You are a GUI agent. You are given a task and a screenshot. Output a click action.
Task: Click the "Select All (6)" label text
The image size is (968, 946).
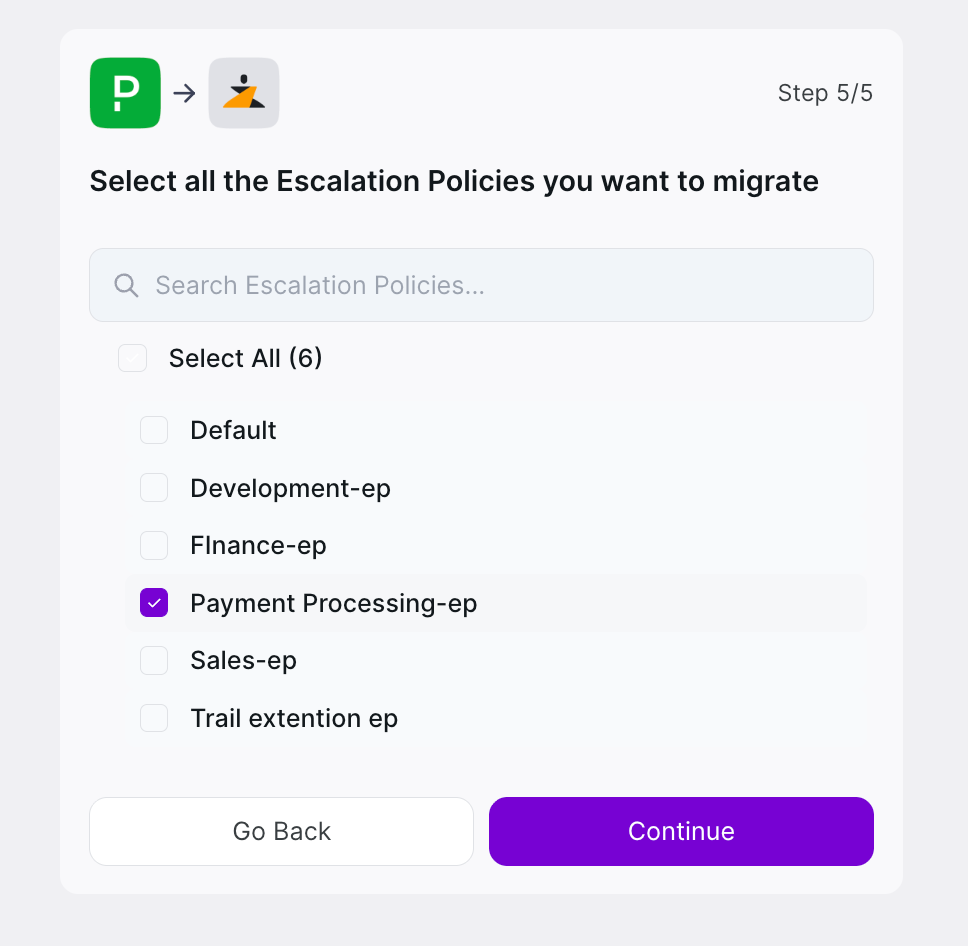tap(245, 358)
